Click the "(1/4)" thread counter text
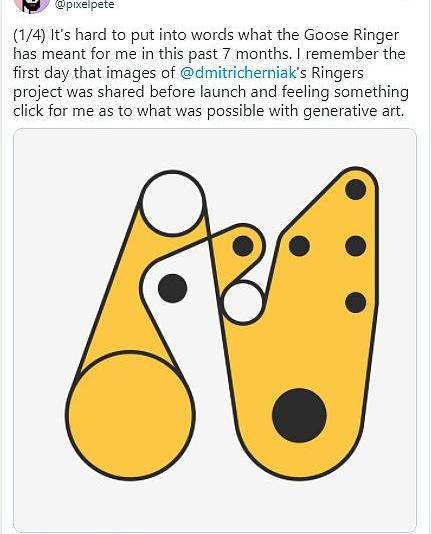 [29, 35]
